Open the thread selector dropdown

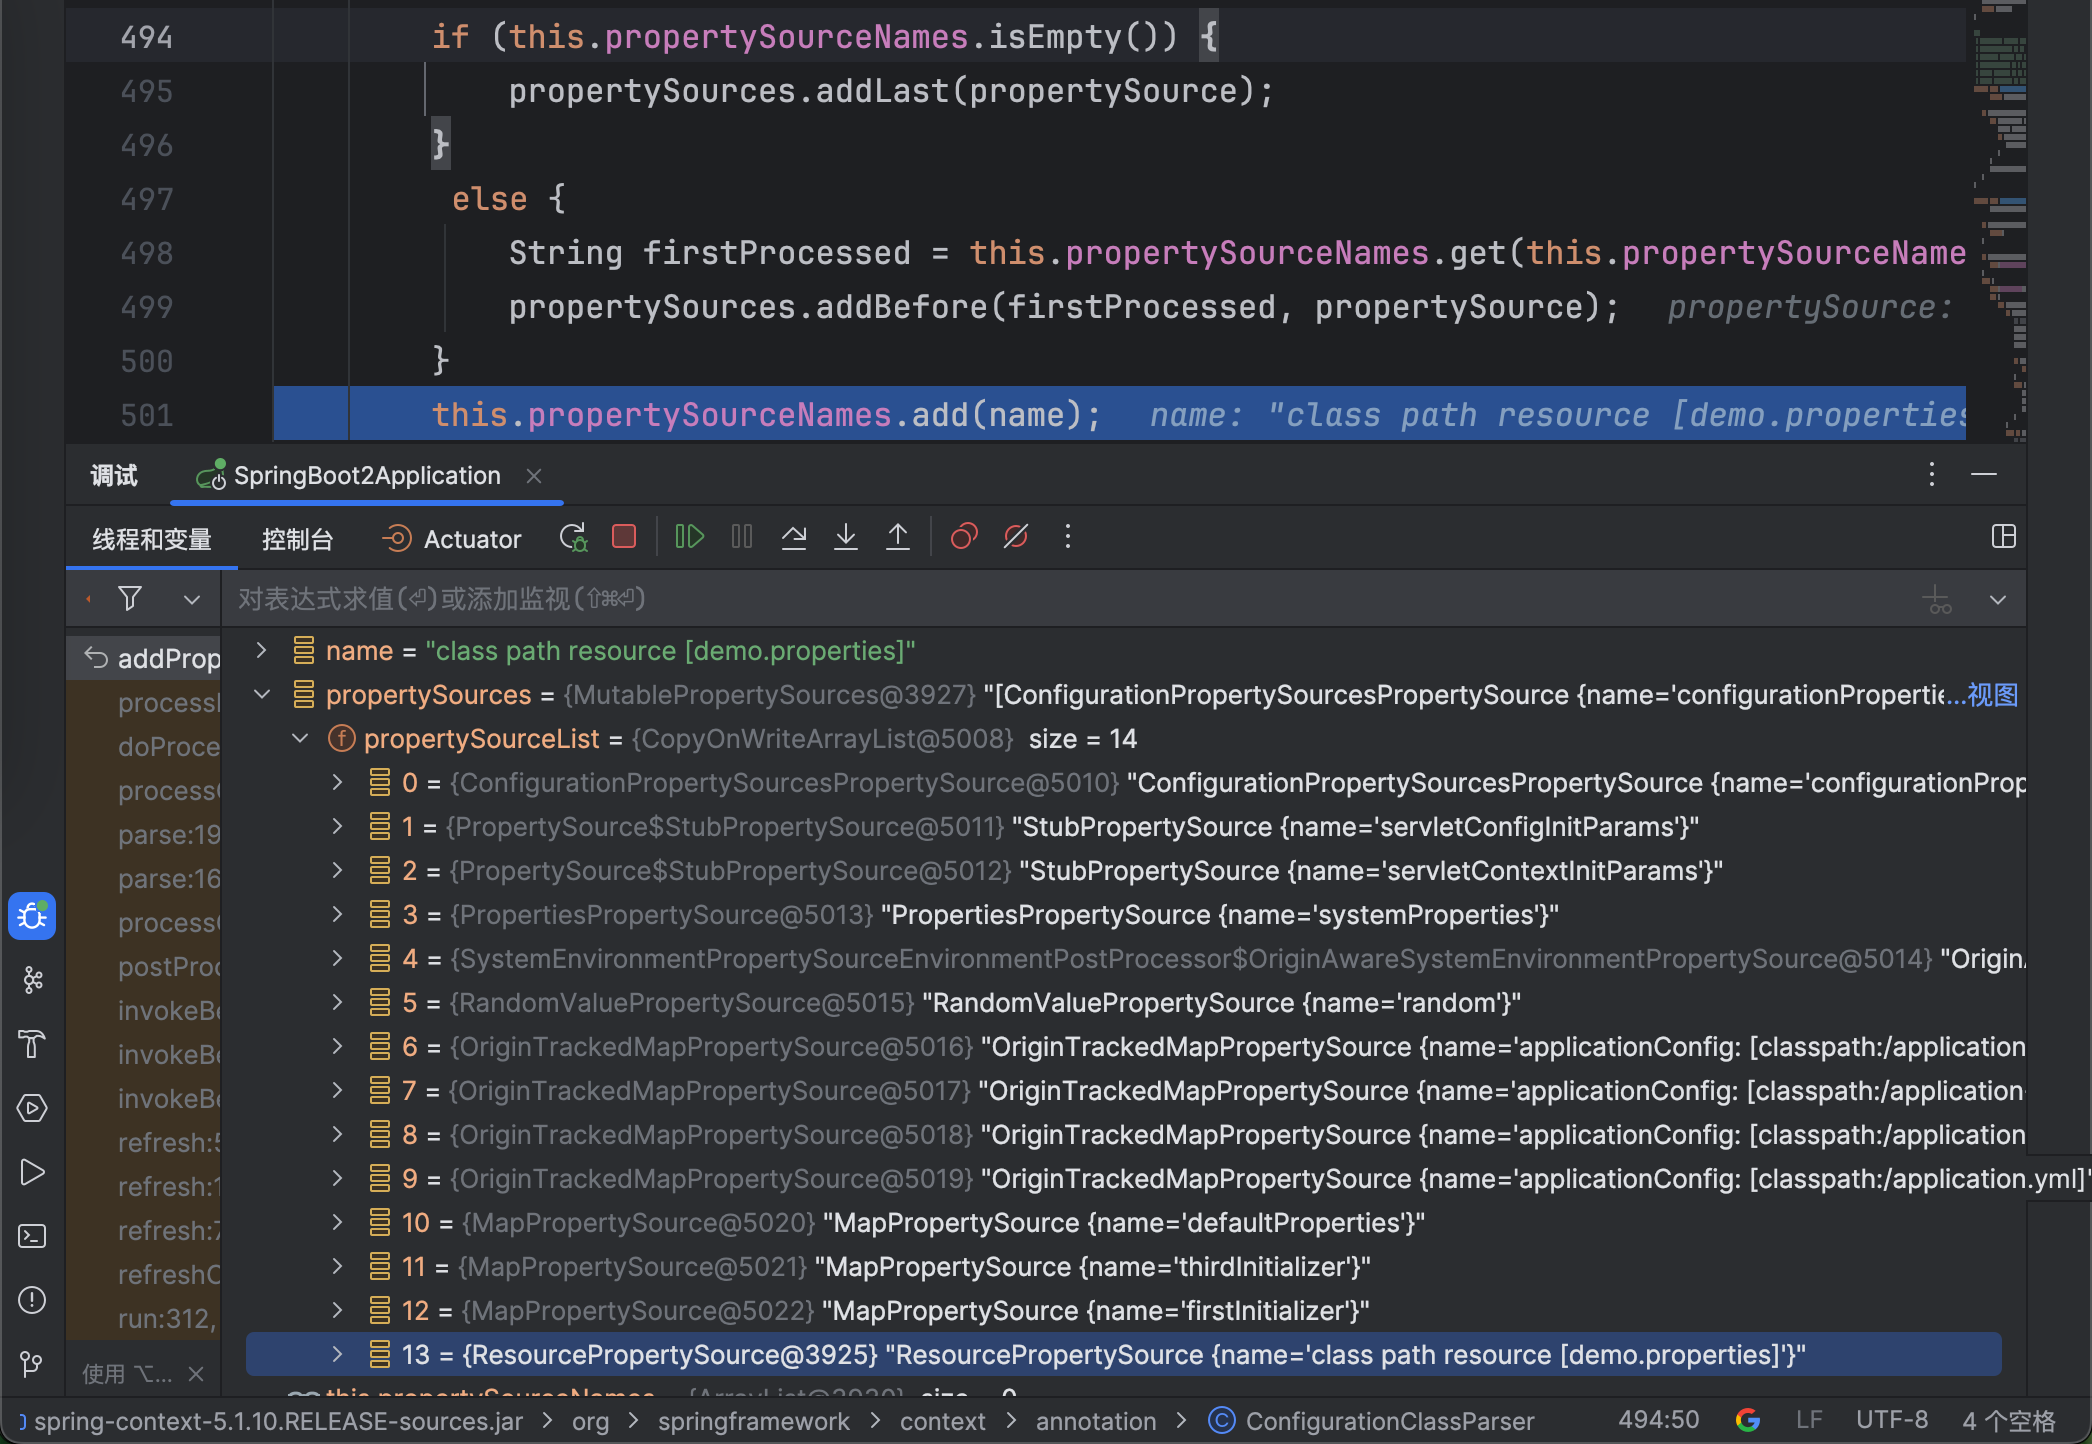(192, 600)
